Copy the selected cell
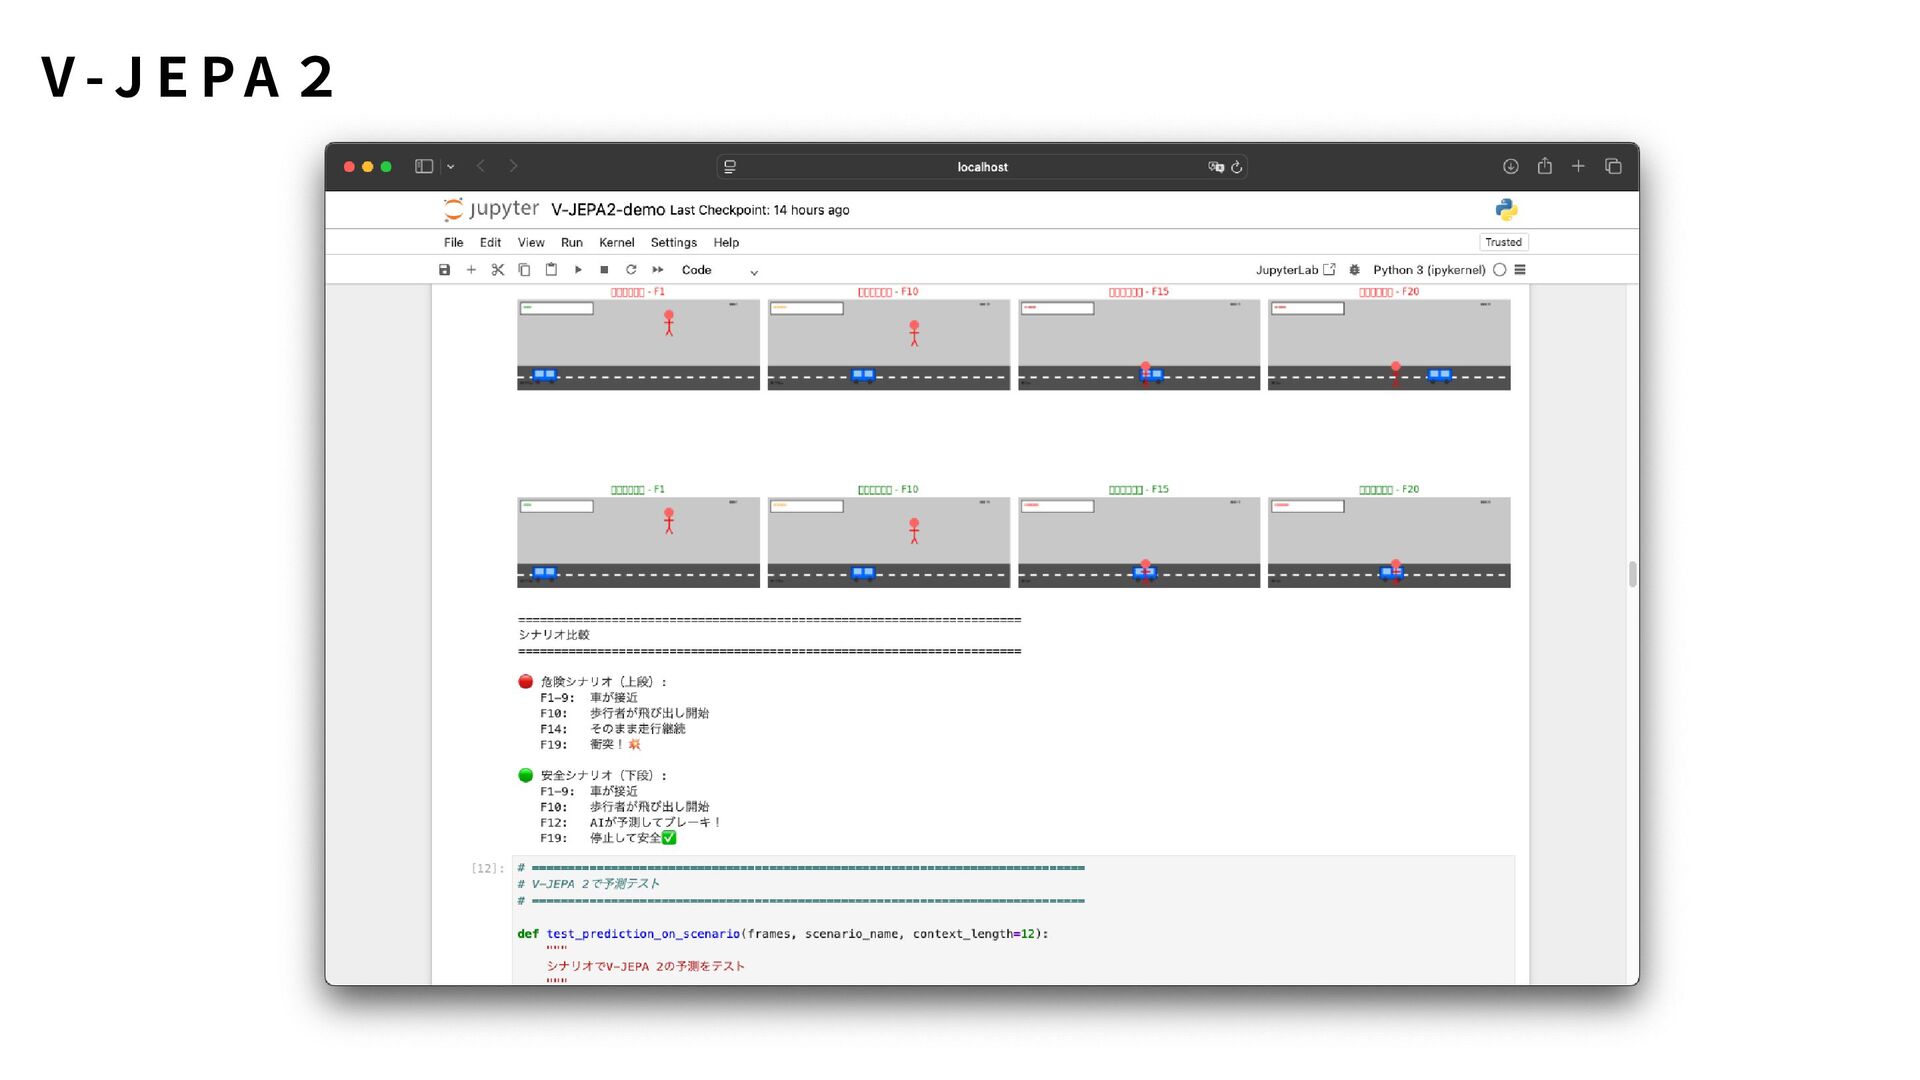This screenshot has height=1080, width=1920. pyautogui.click(x=524, y=270)
